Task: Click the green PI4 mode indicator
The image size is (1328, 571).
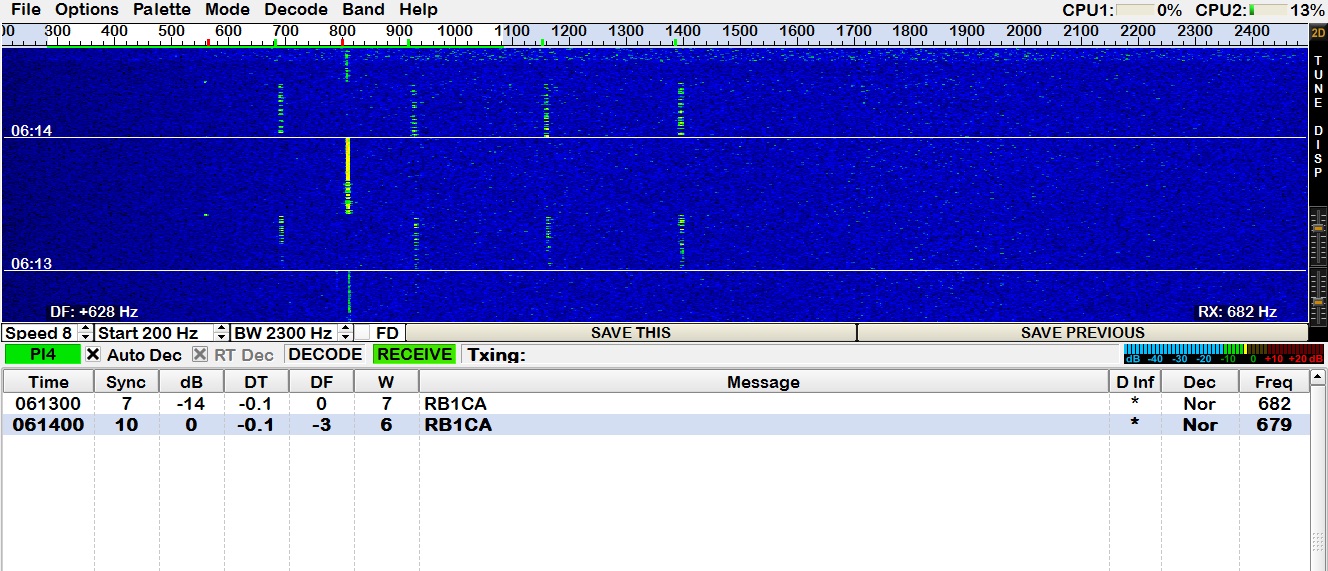Action: coord(42,354)
